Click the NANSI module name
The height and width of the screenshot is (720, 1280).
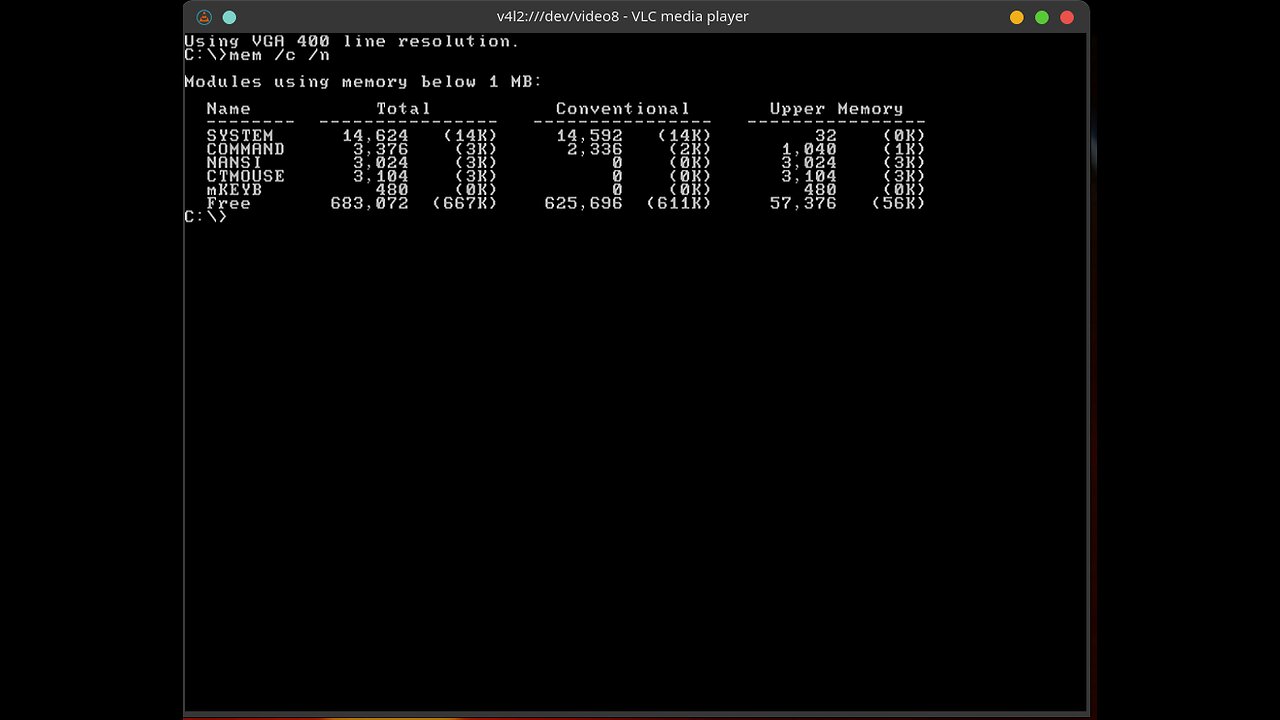[235, 163]
